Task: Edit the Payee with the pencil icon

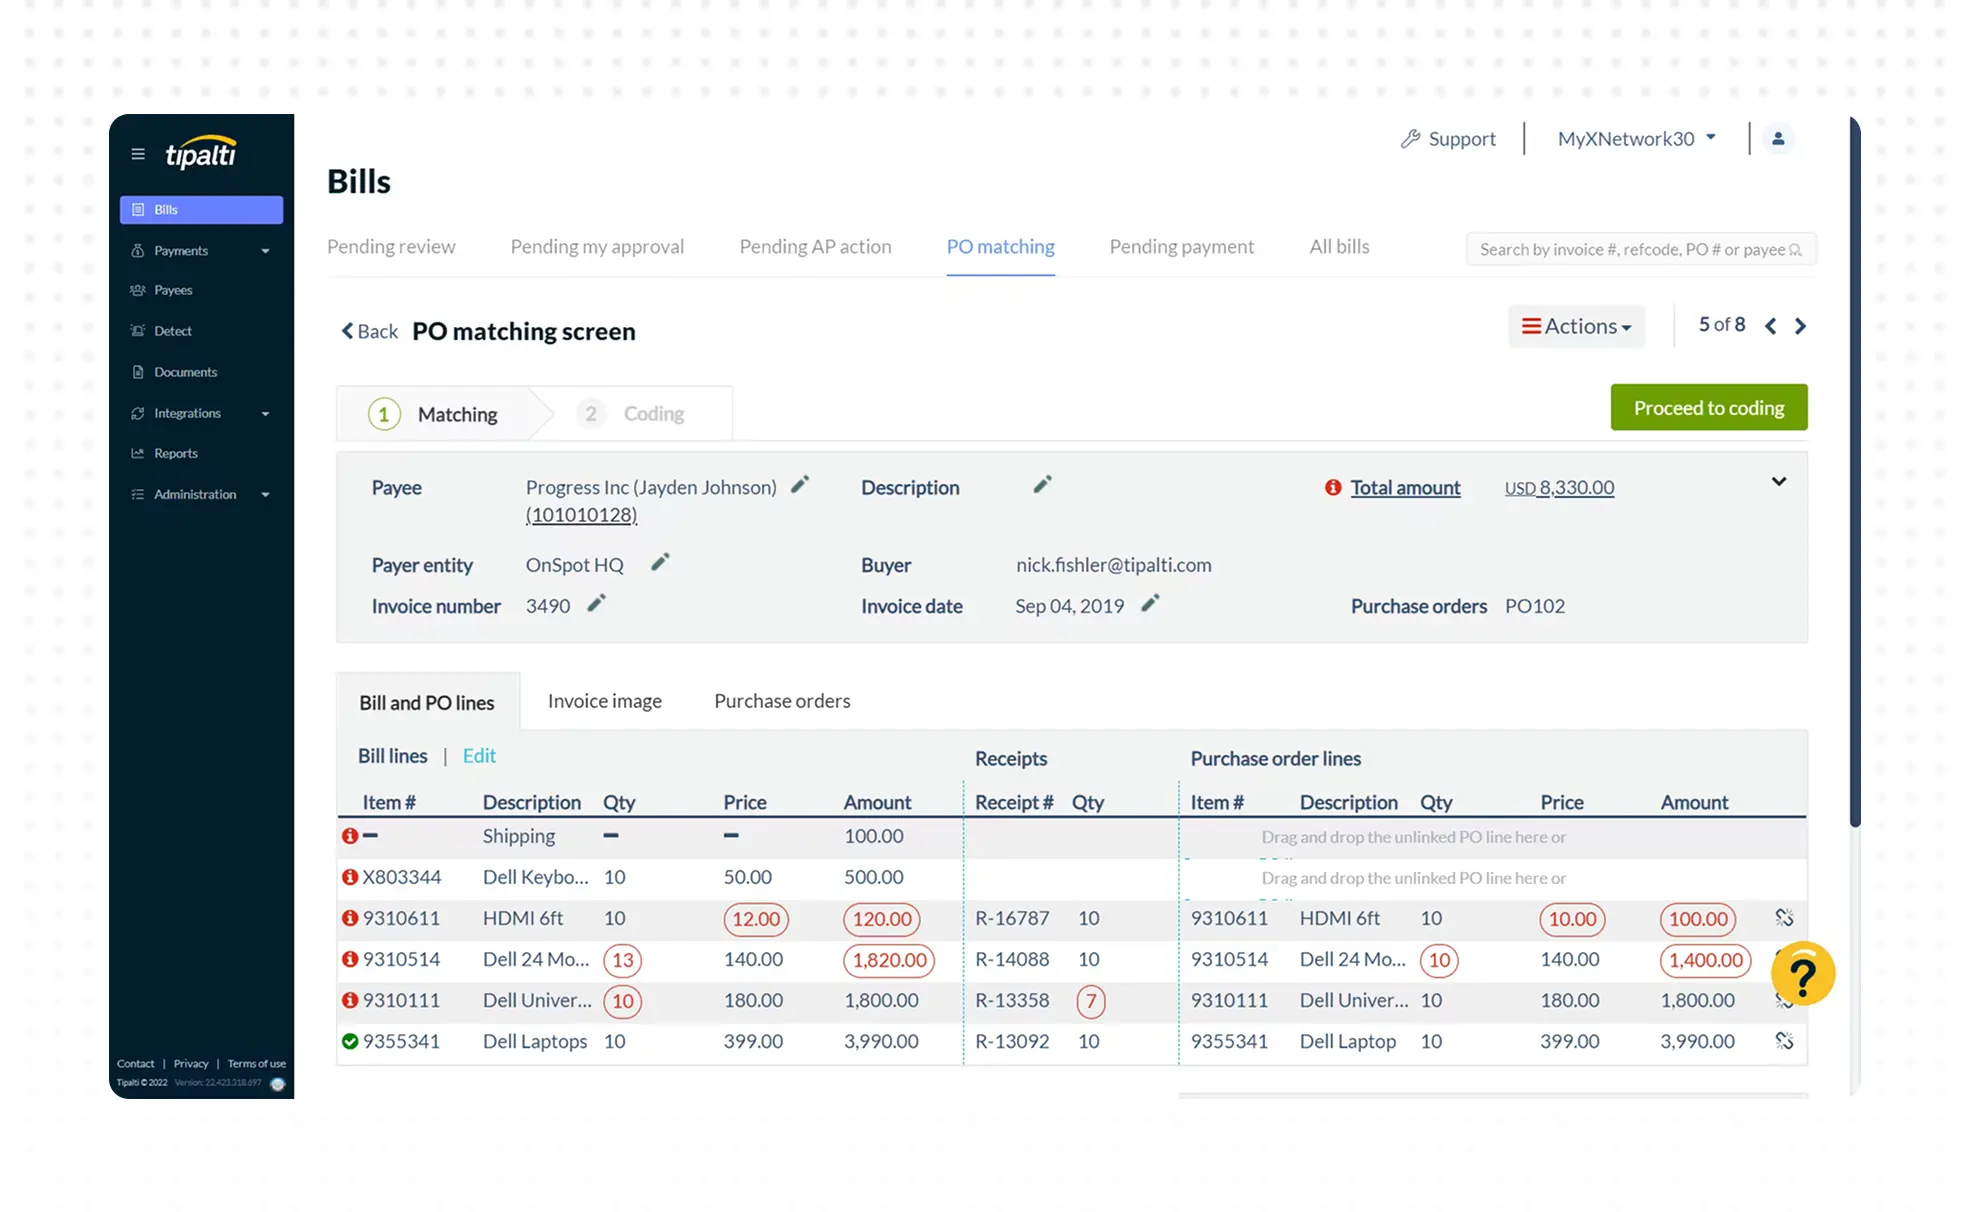Action: 799,485
